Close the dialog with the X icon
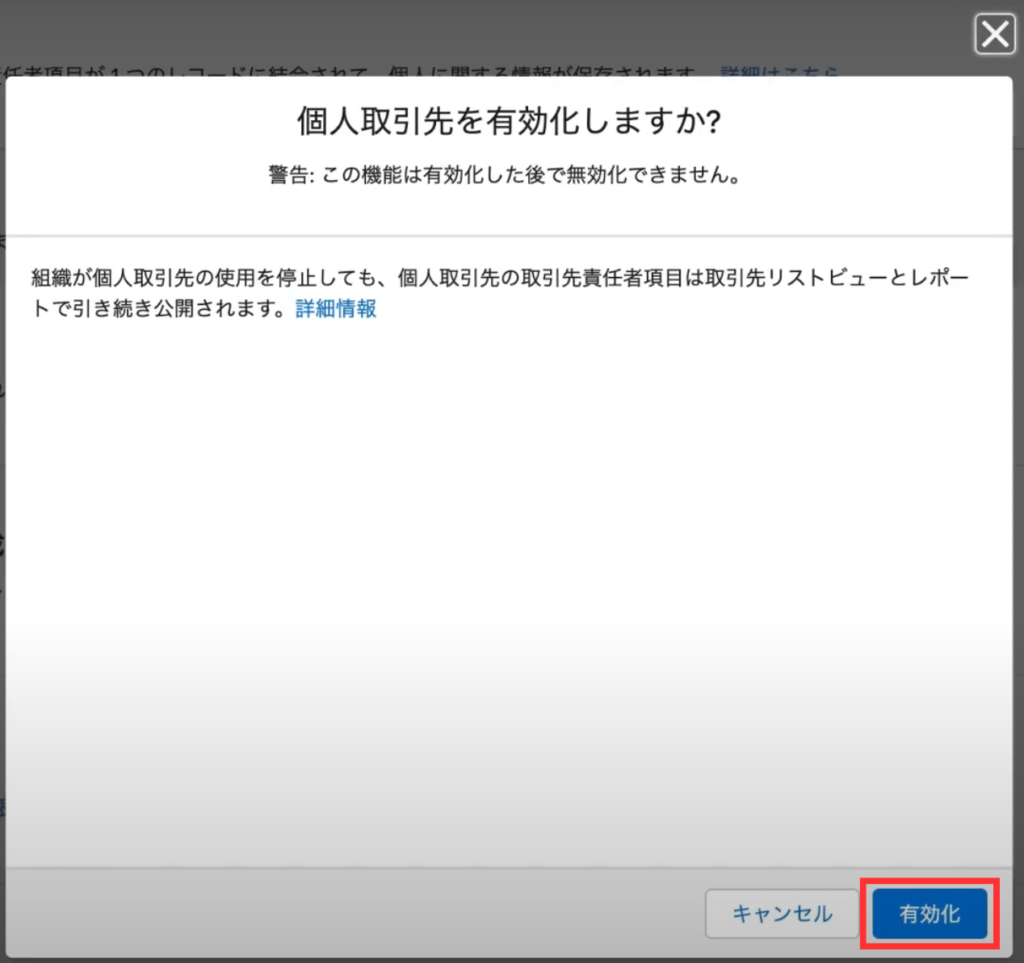 click(x=994, y=36)
